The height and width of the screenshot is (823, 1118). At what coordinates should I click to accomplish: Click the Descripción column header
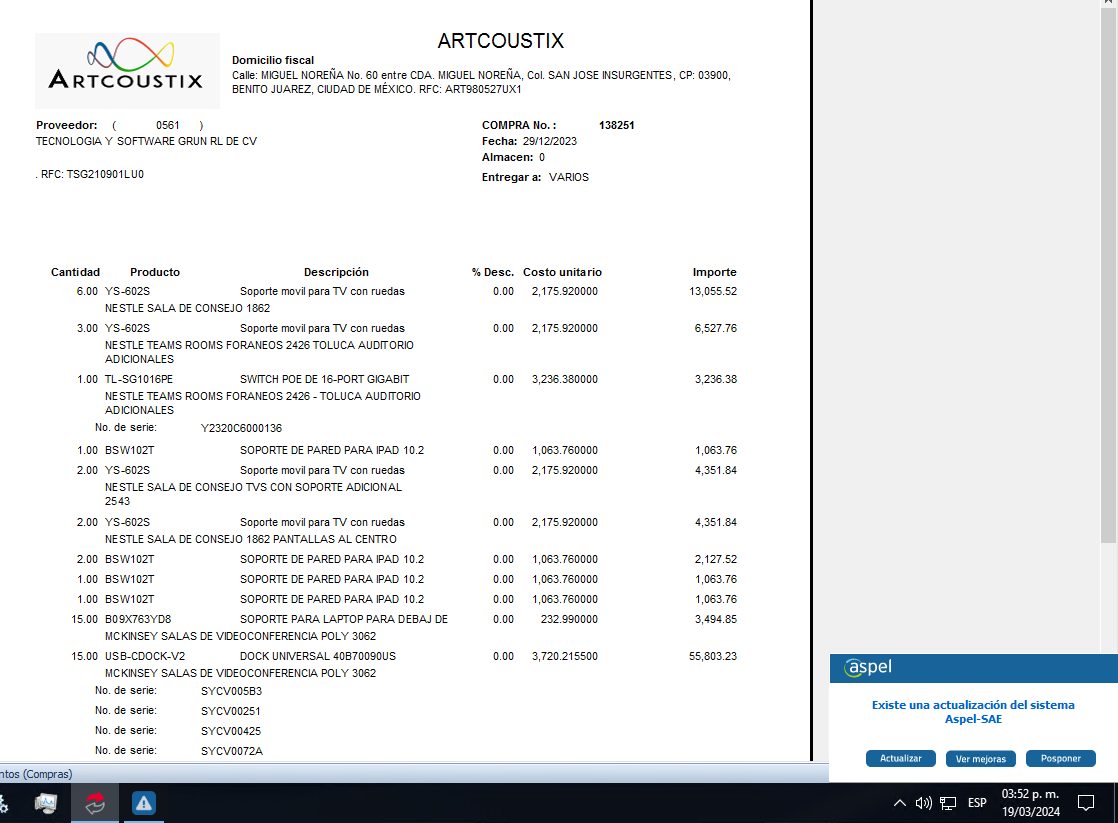click(x=336, y=272)
